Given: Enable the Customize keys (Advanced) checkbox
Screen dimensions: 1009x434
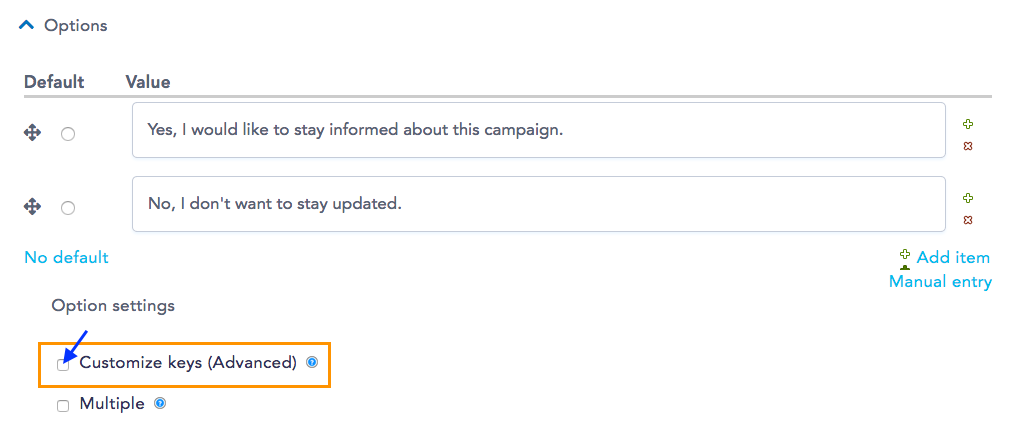Looking at the screenshot, I should [63, 365].
